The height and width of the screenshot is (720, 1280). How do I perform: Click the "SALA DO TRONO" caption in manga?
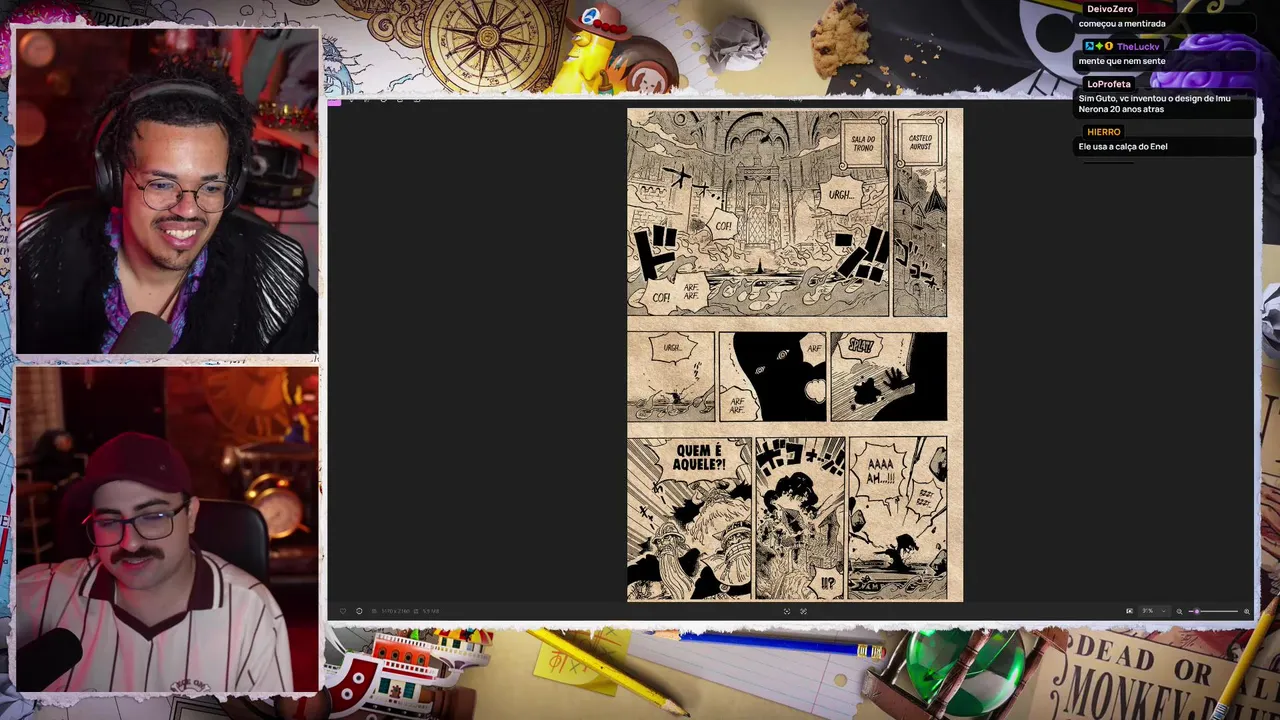point(863,143)
